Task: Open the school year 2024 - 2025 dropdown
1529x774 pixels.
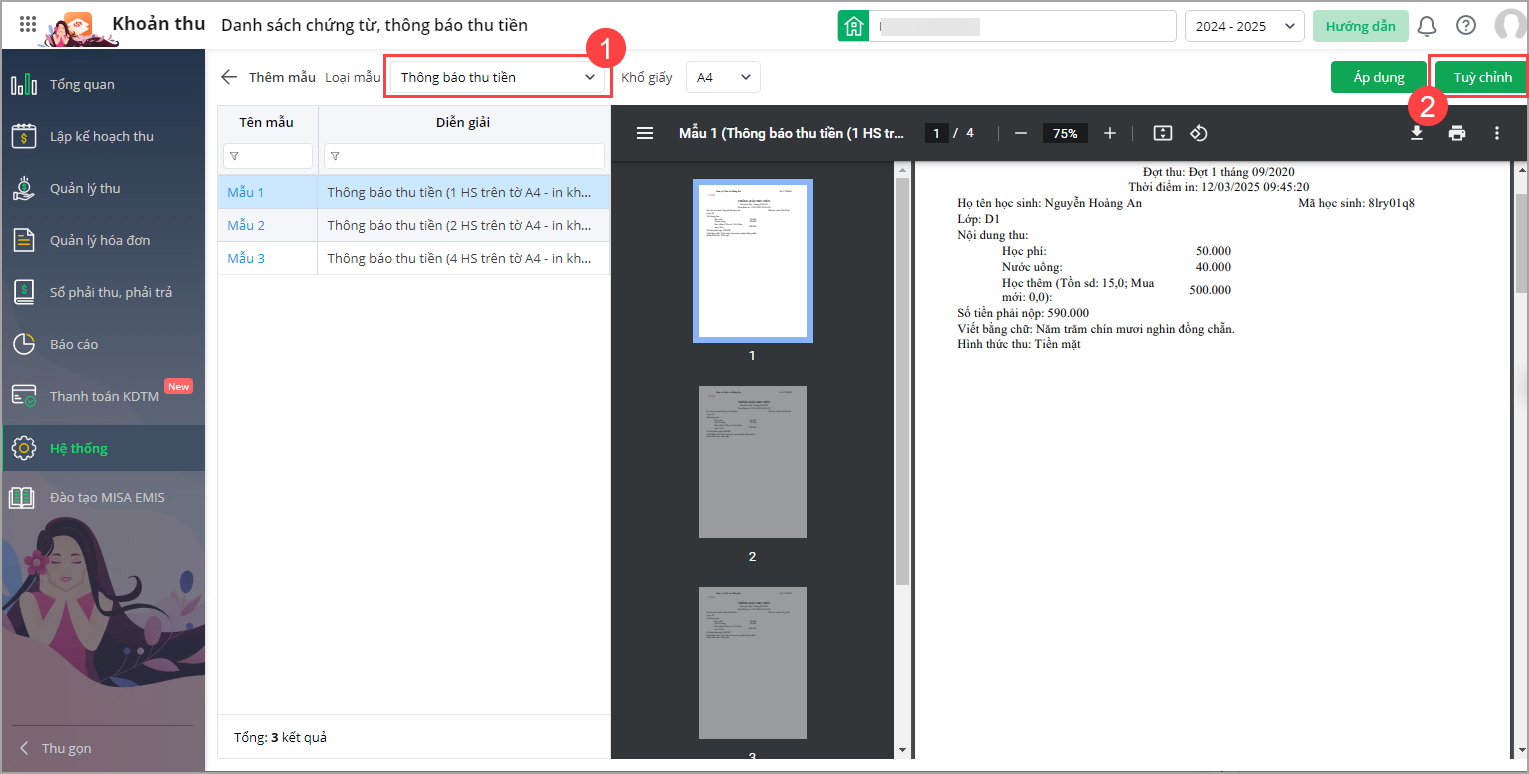Action: pyautogui.click(x=1245, y=26)
